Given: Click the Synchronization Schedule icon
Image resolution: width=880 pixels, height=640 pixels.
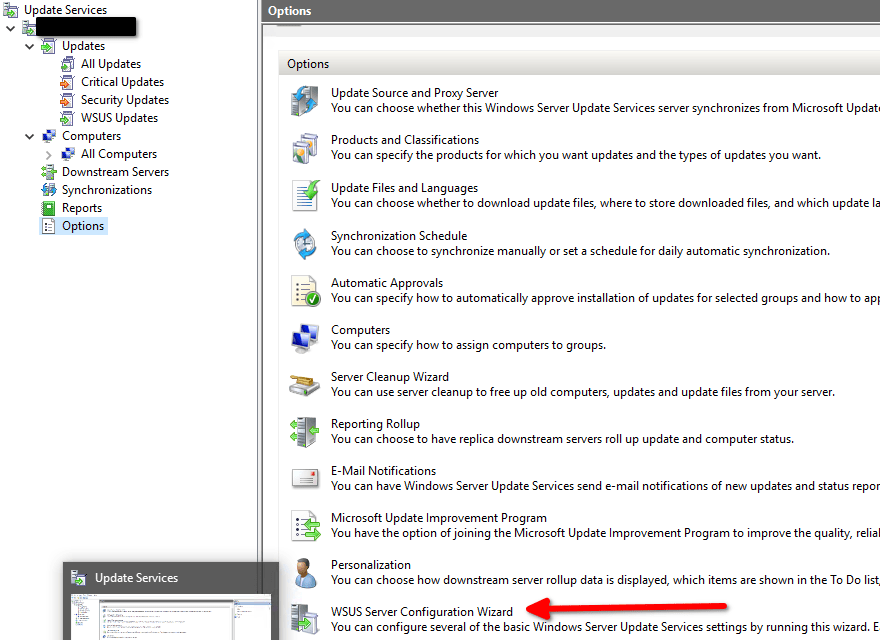Looking at the screenshot, I should [305, 244].
